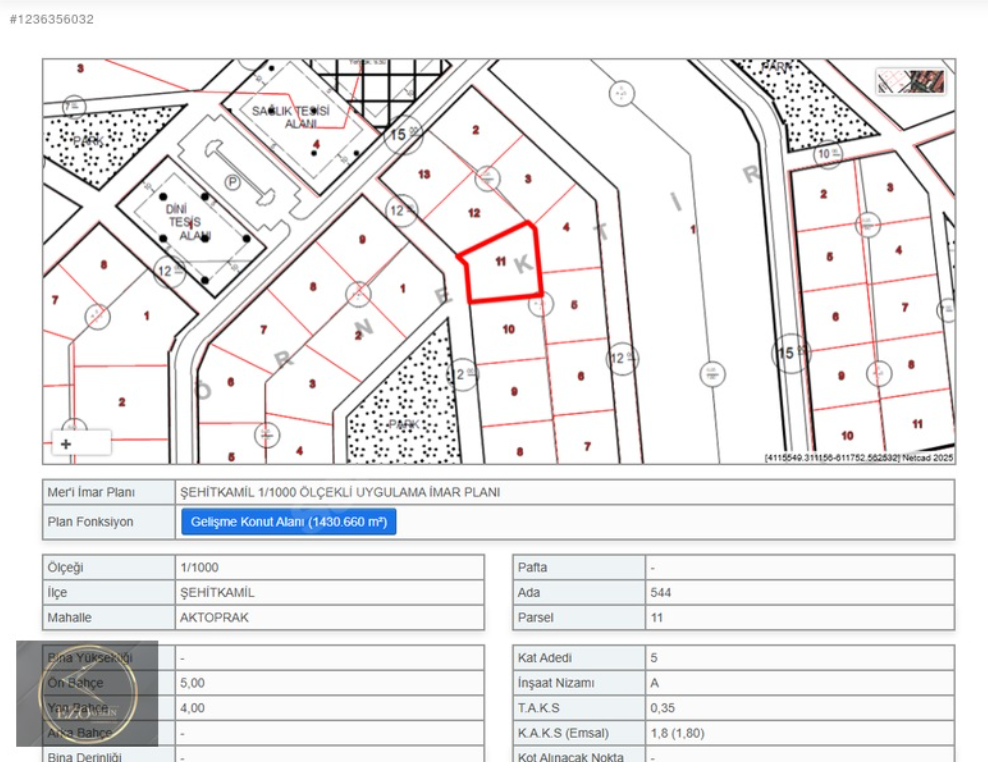Select the İnşaat Nizamı value A
This screenshot has height=762, width=988.
click(655, 683)
